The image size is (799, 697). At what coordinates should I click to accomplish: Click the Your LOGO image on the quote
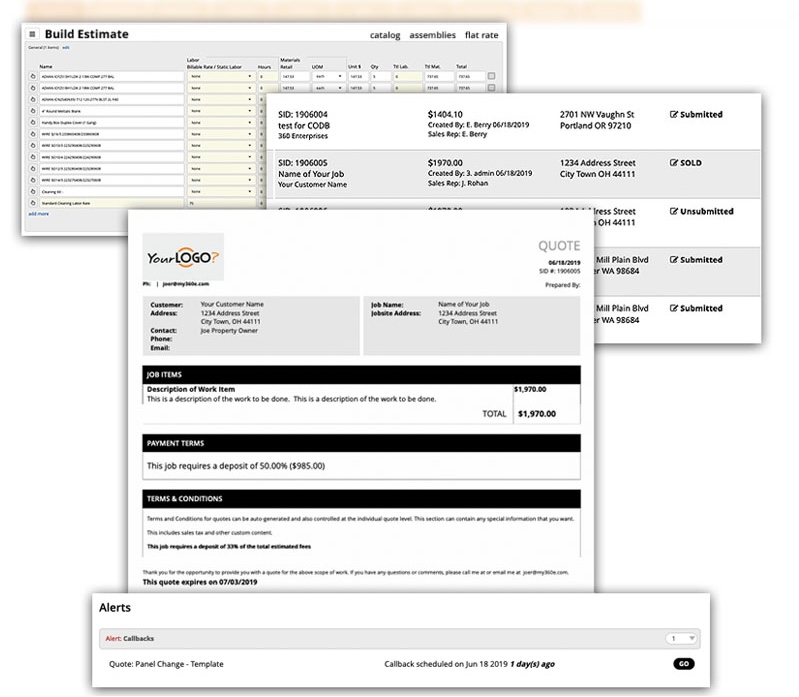(x=183, y=257)
